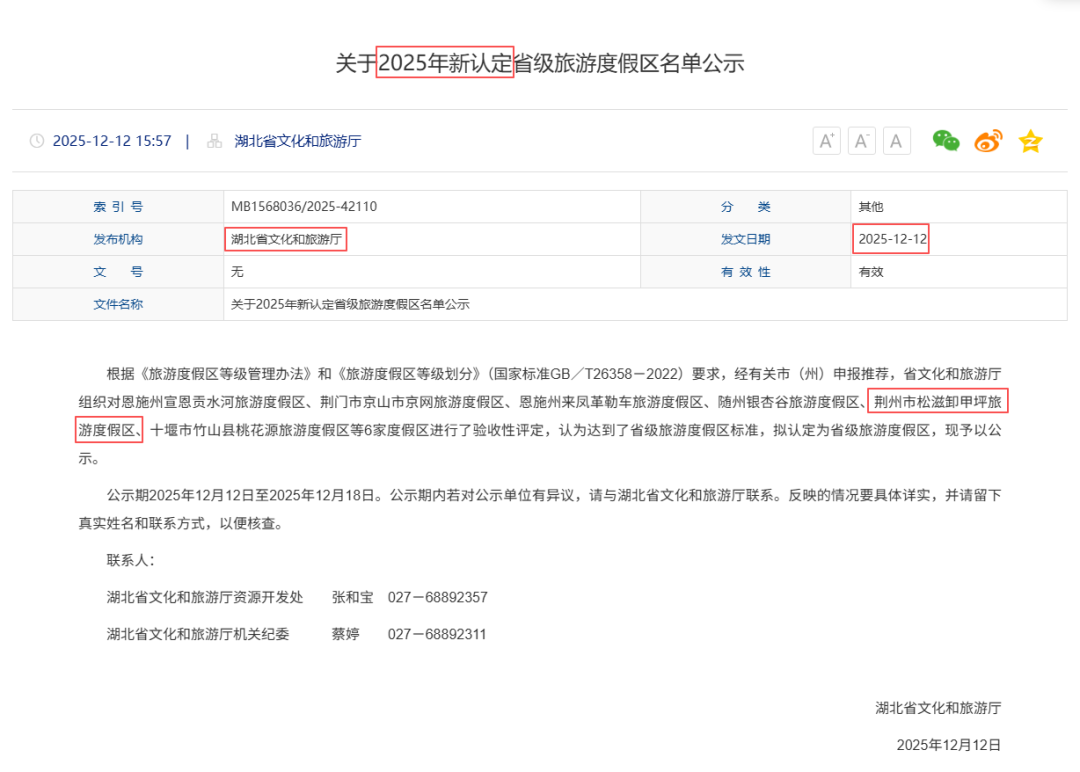Click the publish timestamp 2025-12-12 15:57
Viewport: 1080px width, 772px height.
click(x=112, y=141)
